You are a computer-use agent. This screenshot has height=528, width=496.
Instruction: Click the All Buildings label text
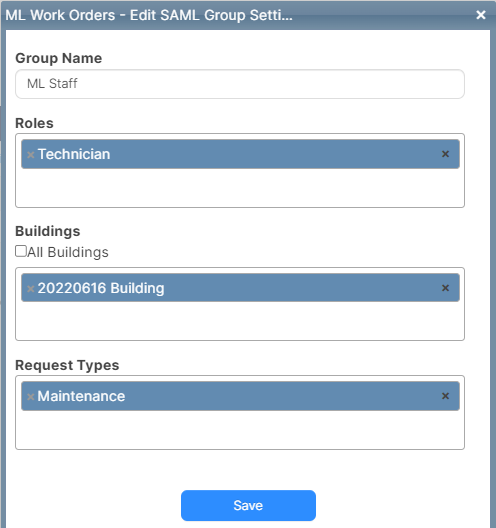[68, 252]
